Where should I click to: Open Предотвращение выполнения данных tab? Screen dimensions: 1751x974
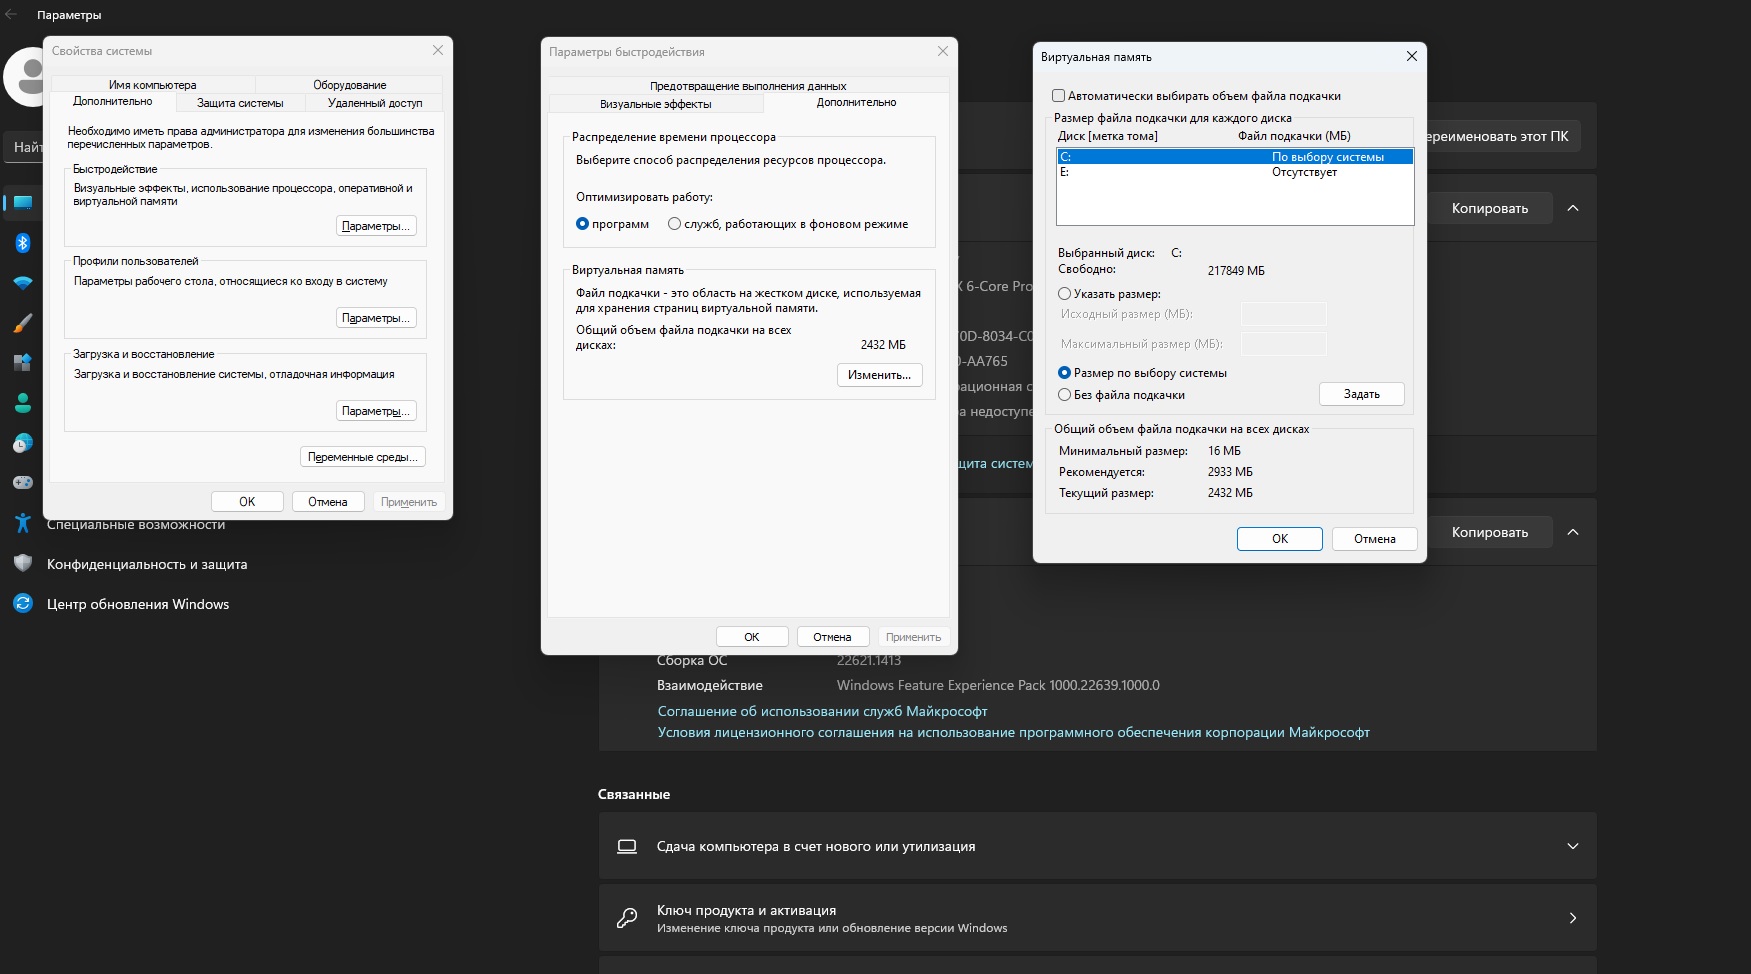[x=748, y=86]
